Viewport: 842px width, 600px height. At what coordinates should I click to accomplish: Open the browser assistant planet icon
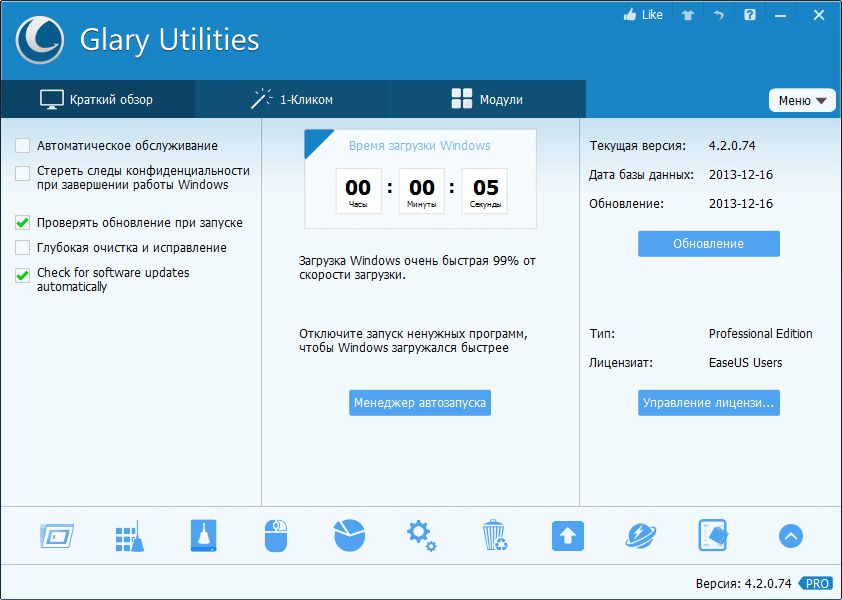pos(641,536)
